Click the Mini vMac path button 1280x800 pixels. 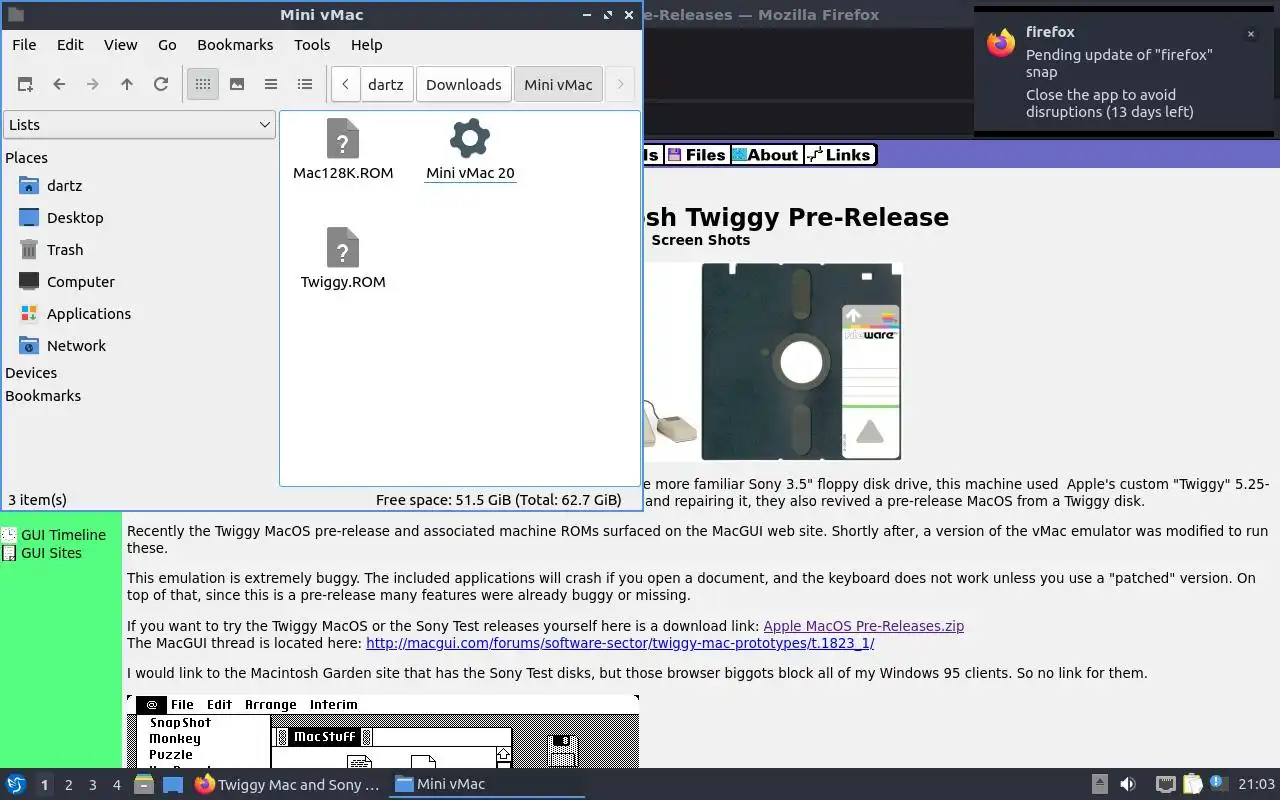[x=559, y=85]
